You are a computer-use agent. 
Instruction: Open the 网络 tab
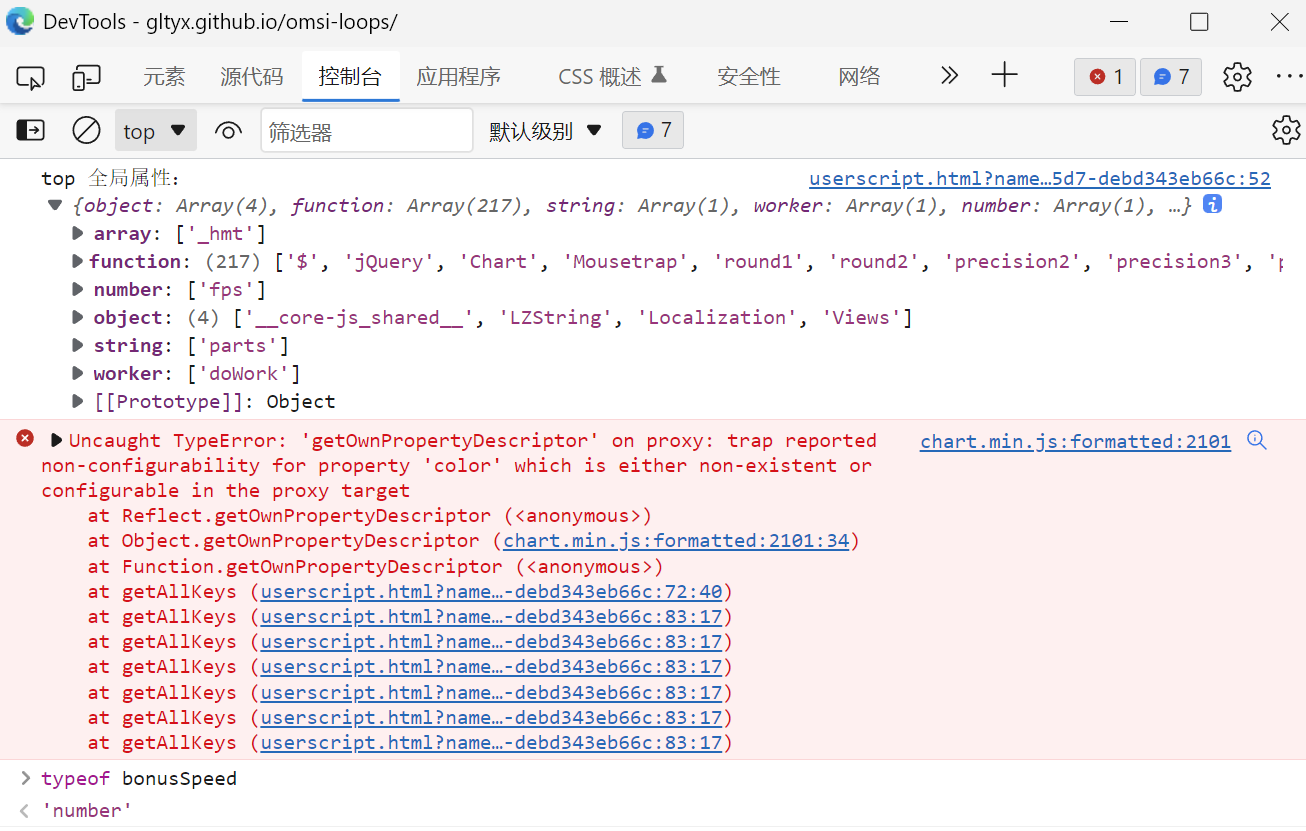(x=860, y=77)
